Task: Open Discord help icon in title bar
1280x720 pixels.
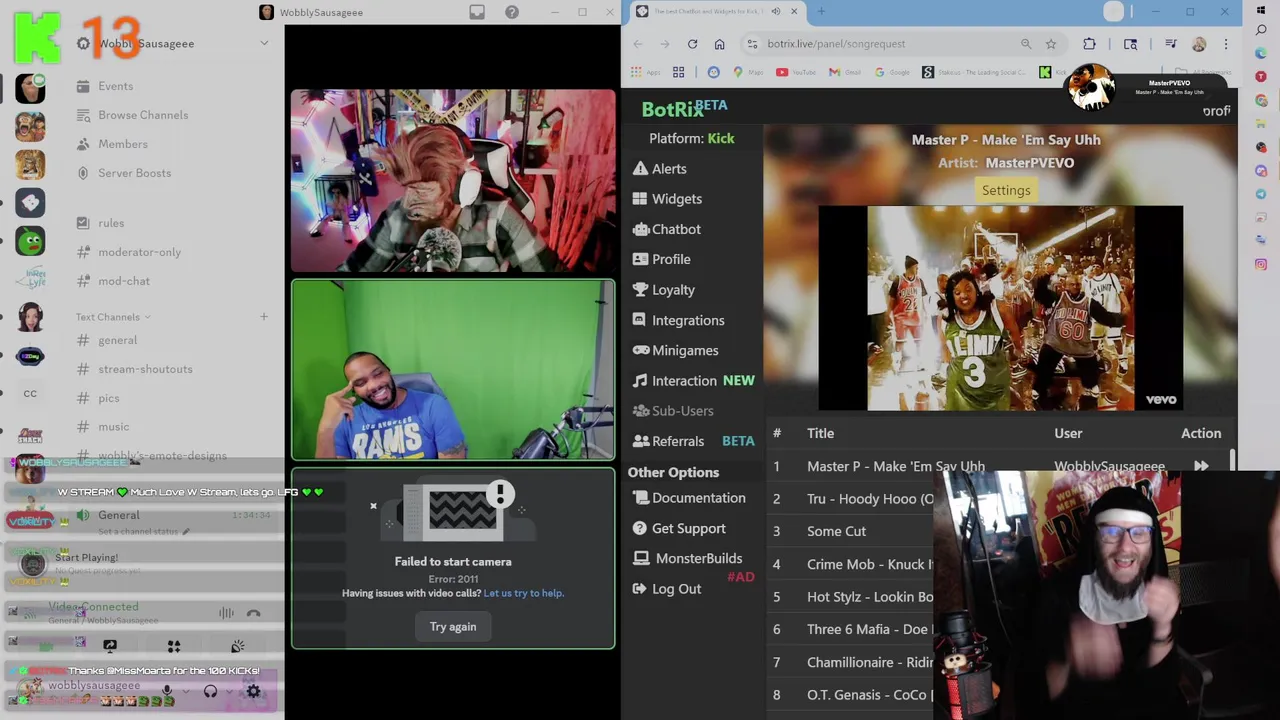Action: 512,12
